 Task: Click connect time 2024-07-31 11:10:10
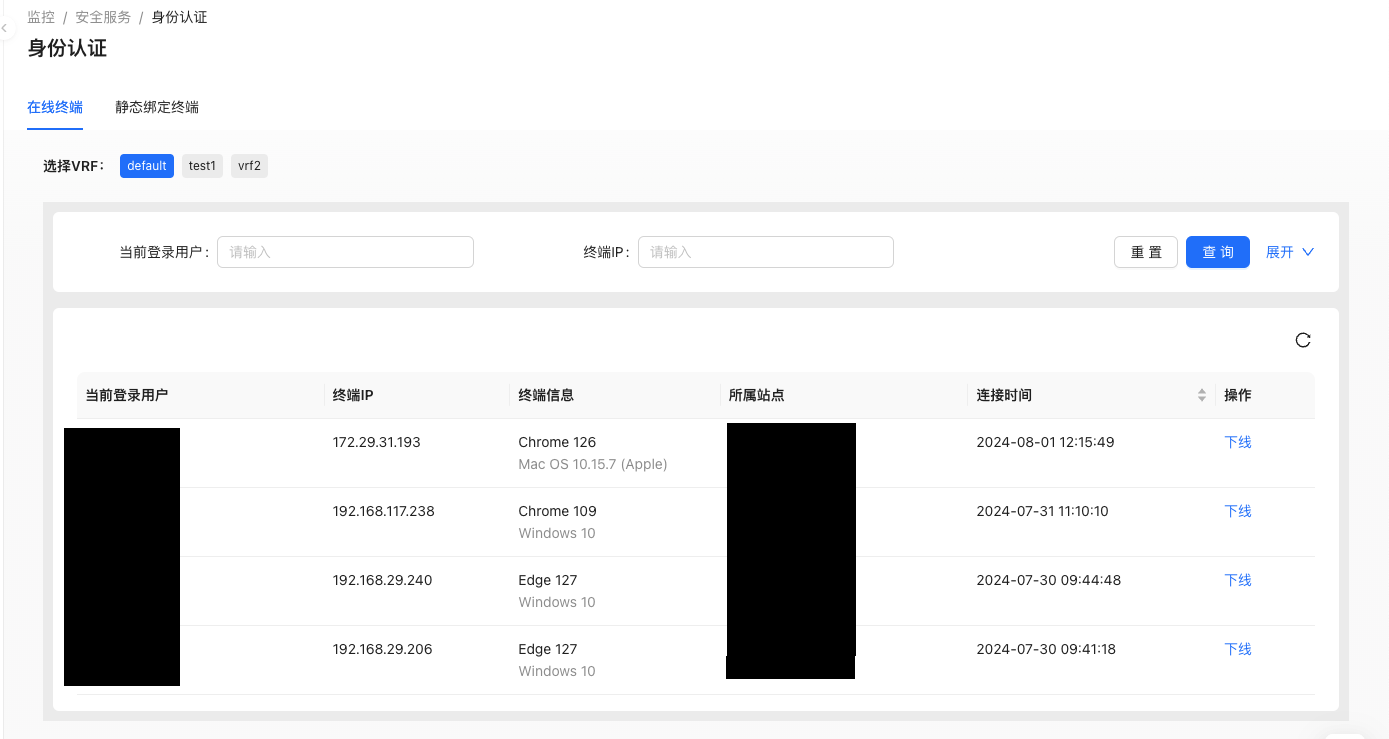(1042, 511)
